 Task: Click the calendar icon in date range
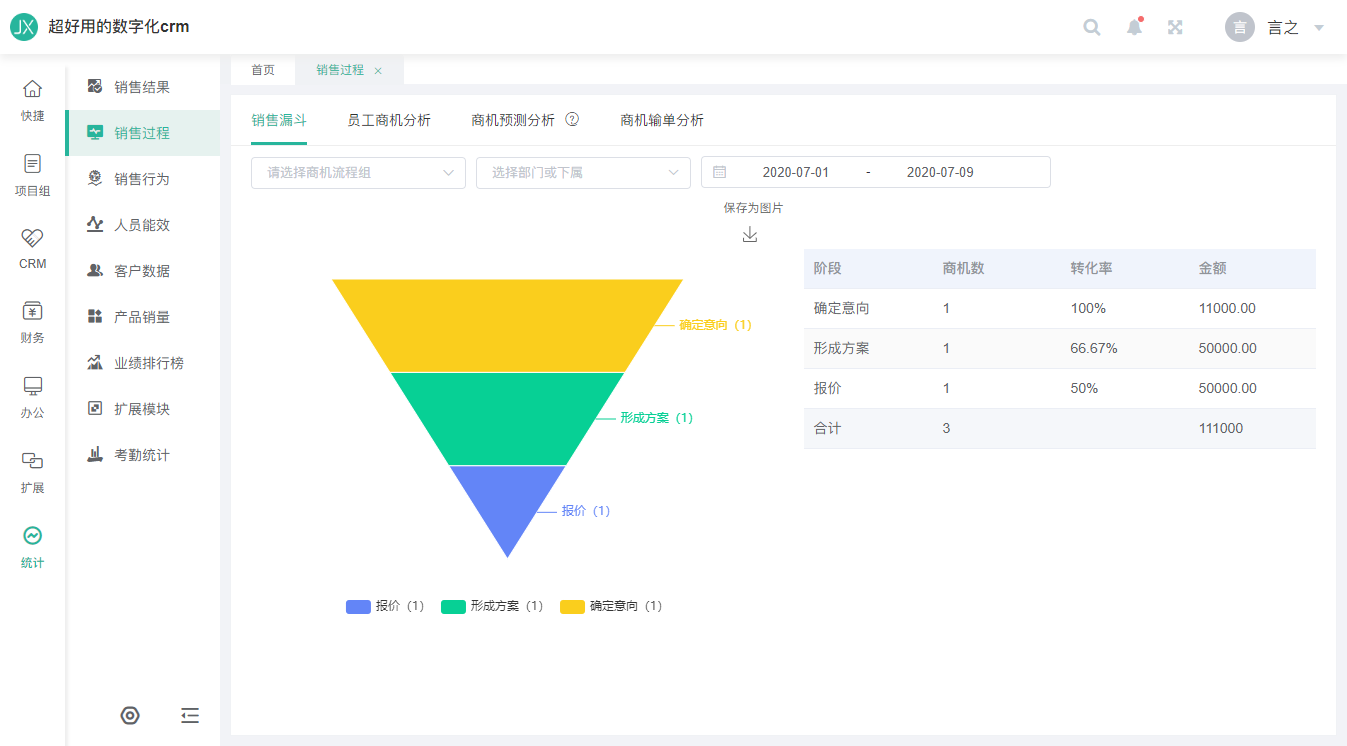(x=720, y=172)
